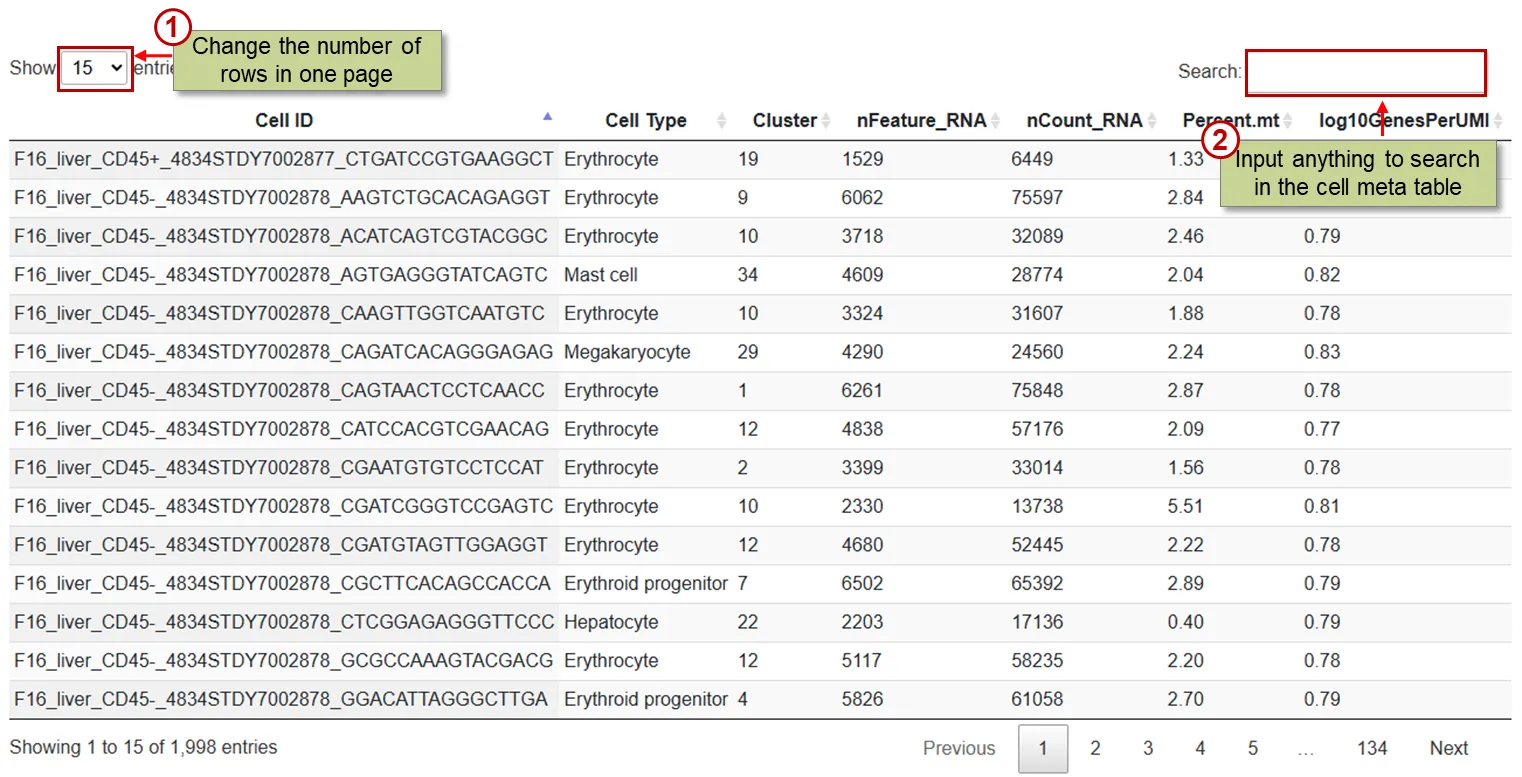Click the Cell Type sort arrows
The image size is (1522, 777).
tap(722, 121)
